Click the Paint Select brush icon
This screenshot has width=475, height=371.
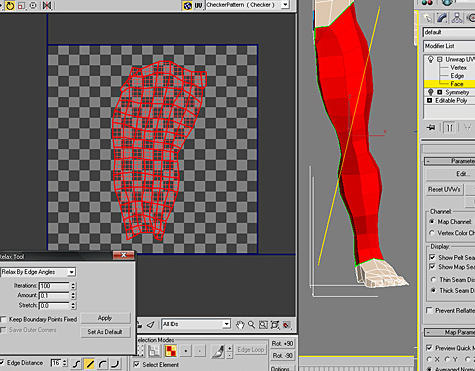tap(218, 351)
